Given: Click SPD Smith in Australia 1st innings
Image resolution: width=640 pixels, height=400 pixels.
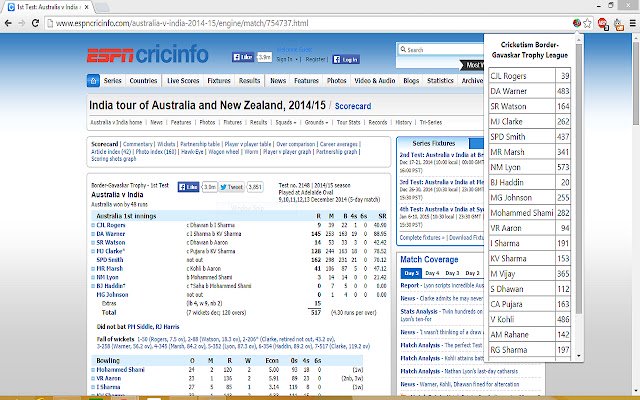Looking at the screenshot, I should click(110, 260).
